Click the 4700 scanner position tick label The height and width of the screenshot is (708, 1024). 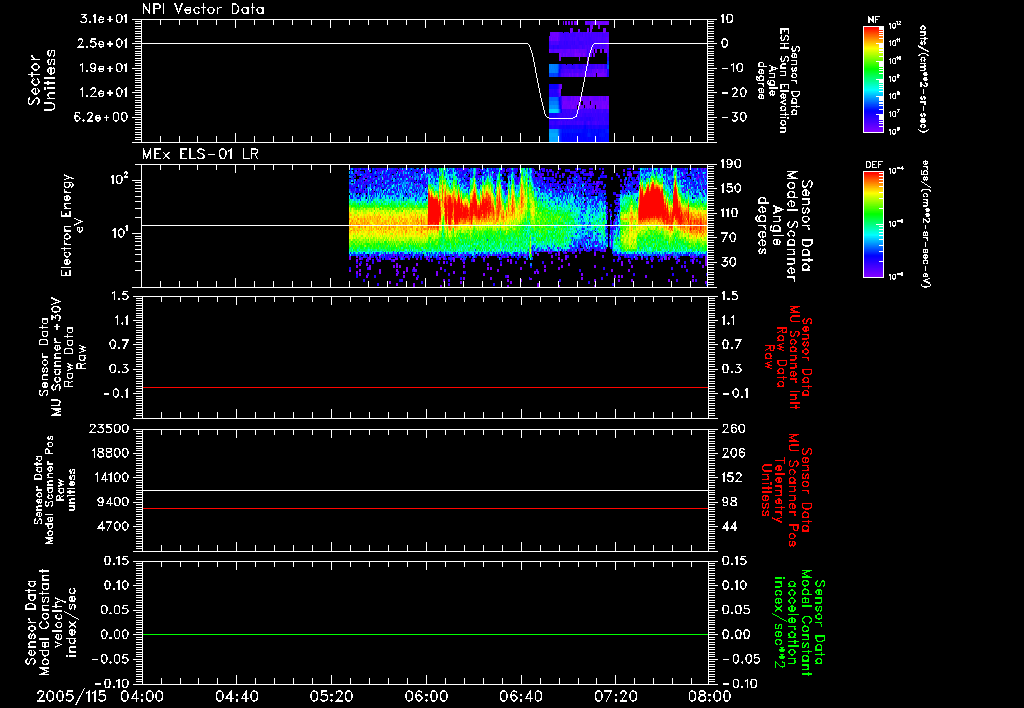coord(113,526)
